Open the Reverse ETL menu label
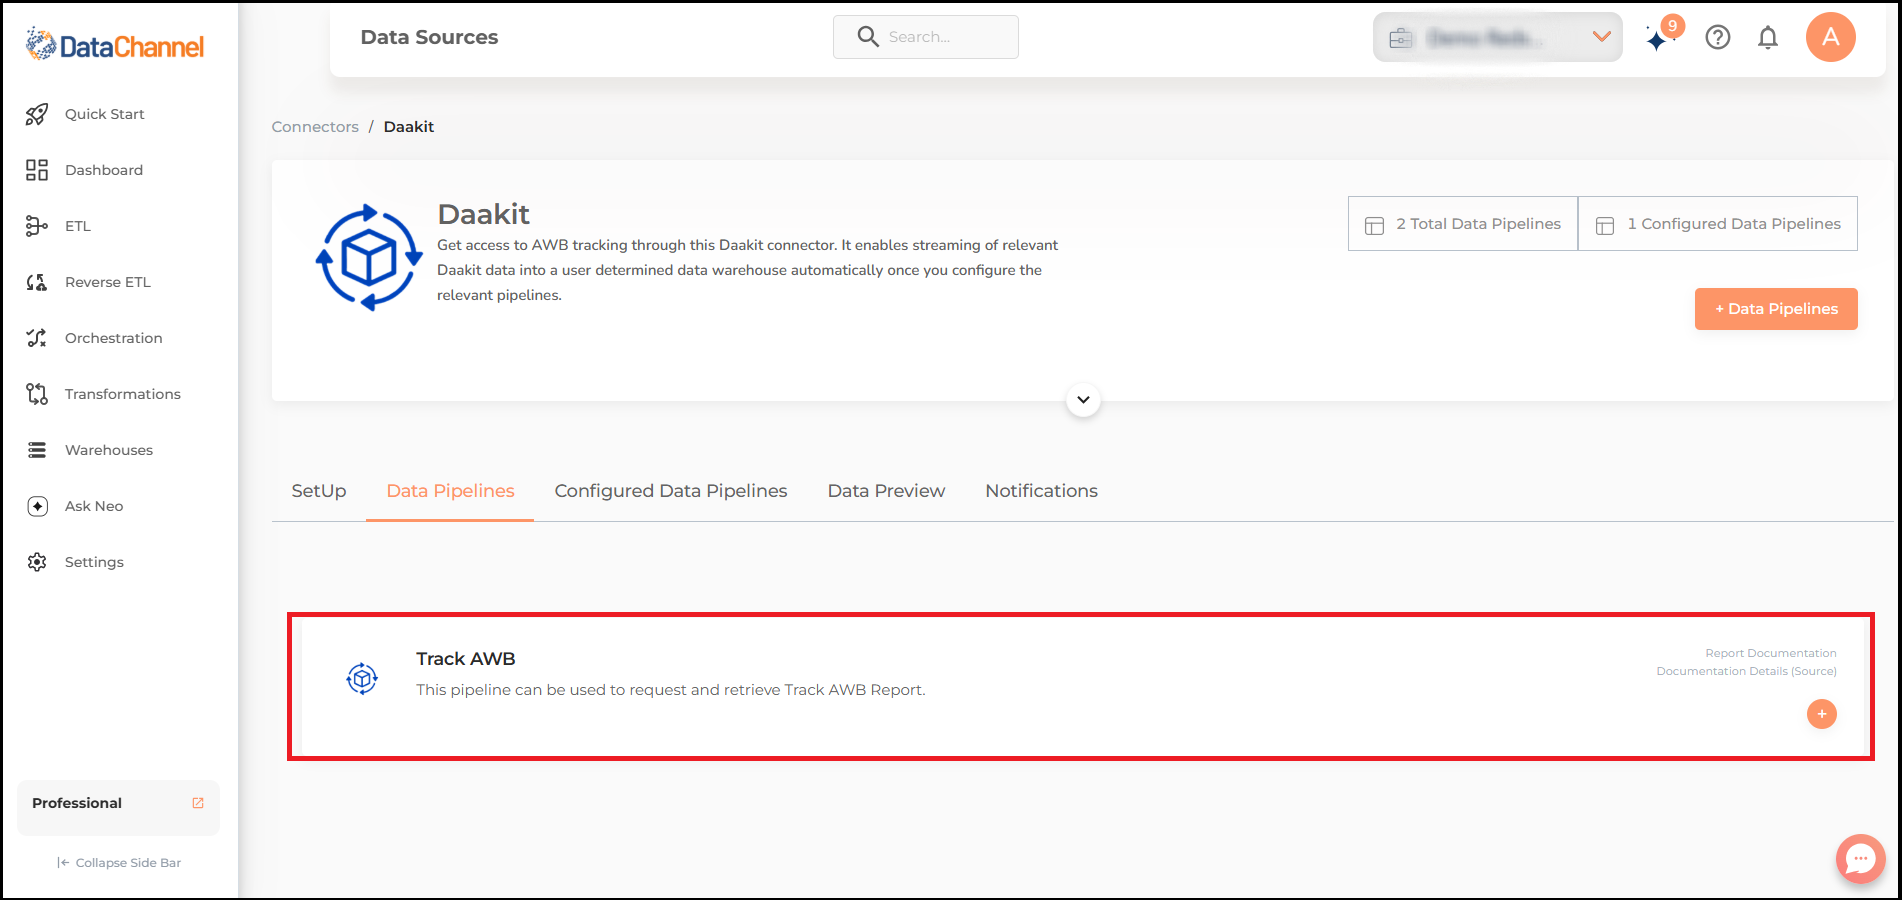 coord(108,282)
